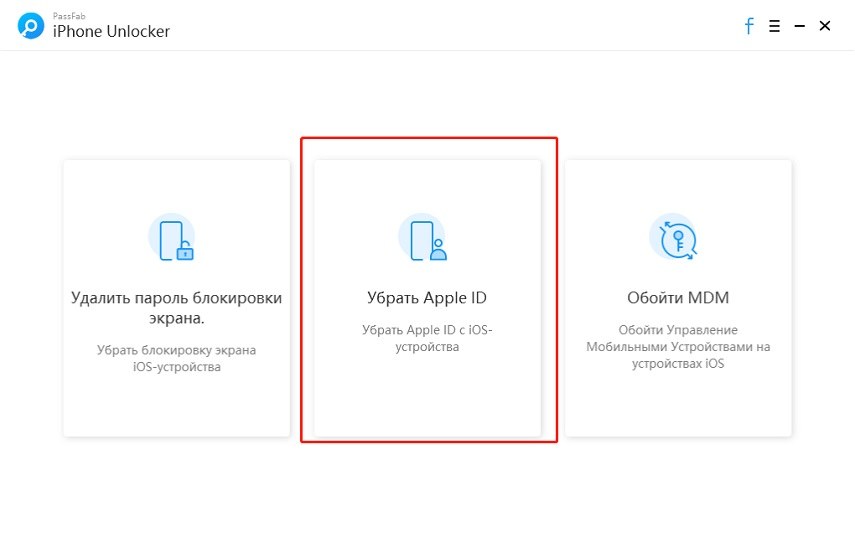This screenshot has height=553, width=855.
Task: Click 'Обойти Управление Мобильными Устройствами' description
Action: (x=678, y=347)
